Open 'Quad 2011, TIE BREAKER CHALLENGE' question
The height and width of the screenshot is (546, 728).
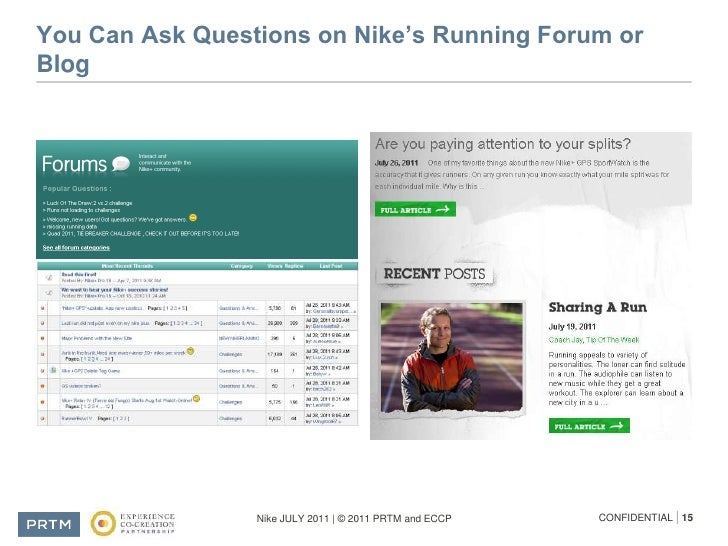click(x=141, y=234)
